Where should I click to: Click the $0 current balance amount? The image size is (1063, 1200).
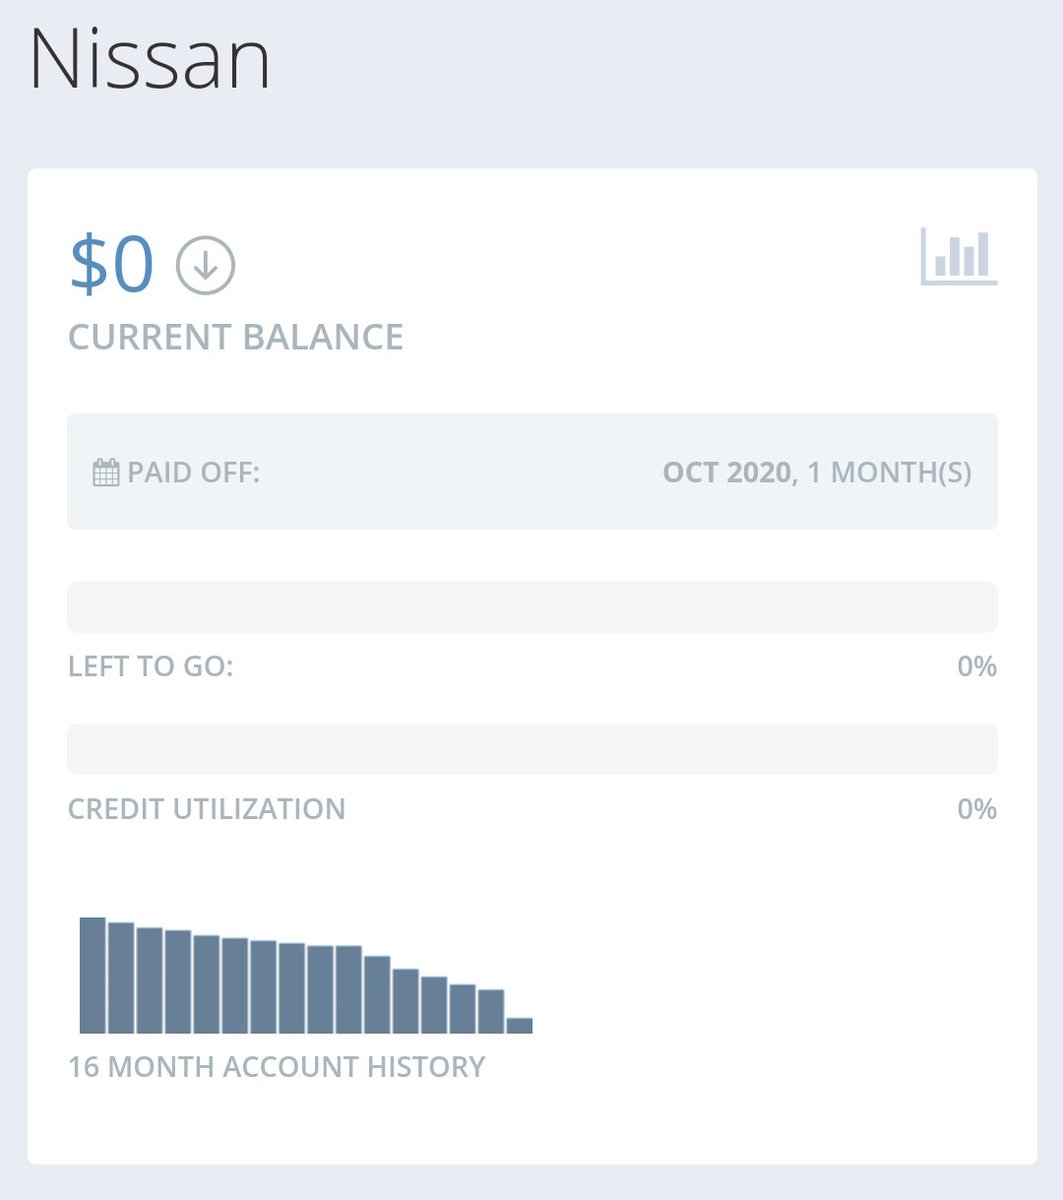point(111,264)
